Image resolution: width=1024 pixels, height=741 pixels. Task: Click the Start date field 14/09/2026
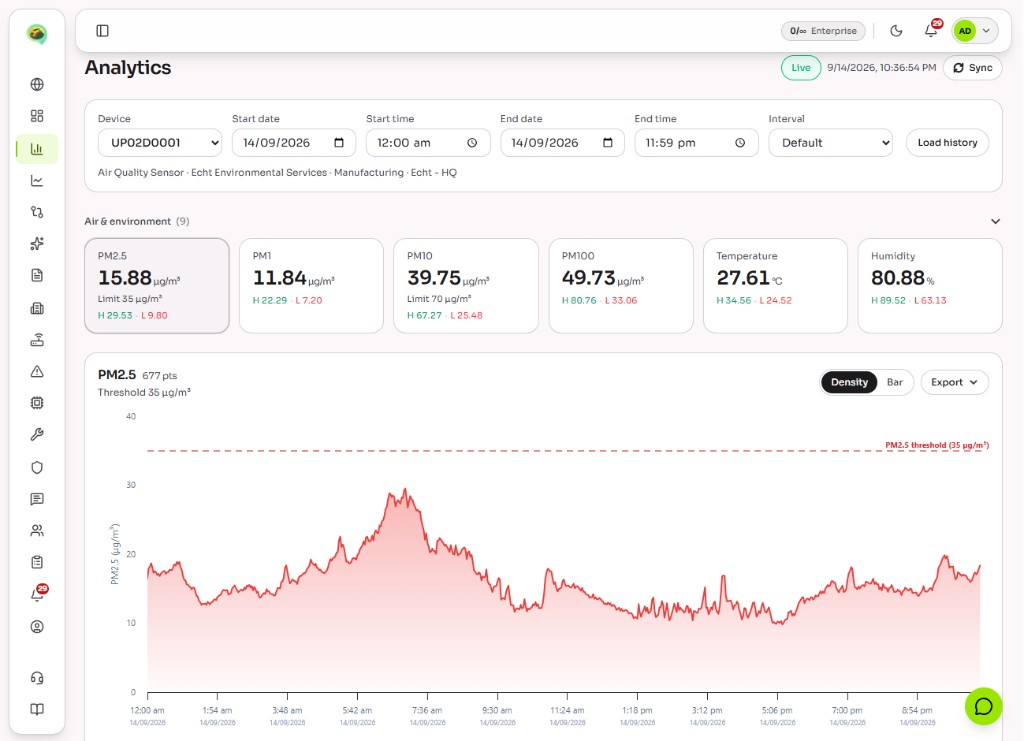(x=294, y=142)
